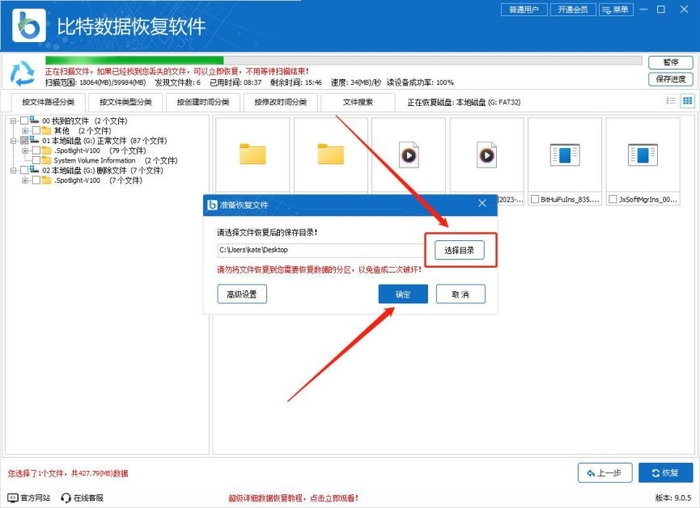Check the BitHuiFuIns file checkbox
Screen dimensions: 700x508
[x=534, y=199]
